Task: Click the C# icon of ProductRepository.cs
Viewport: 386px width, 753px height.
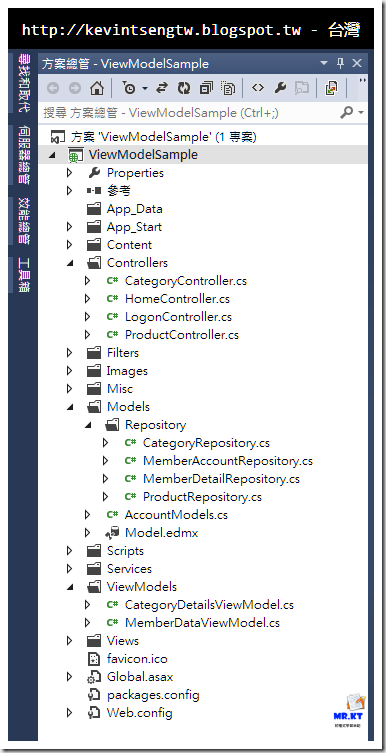Action: [x=131, y=497]
